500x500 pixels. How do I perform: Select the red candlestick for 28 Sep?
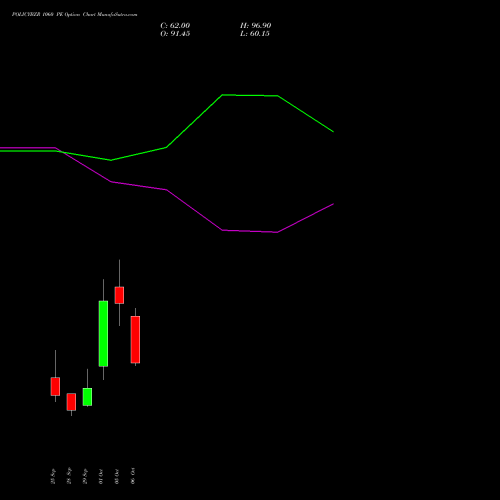pyautogui.click(x=71, y=402)
